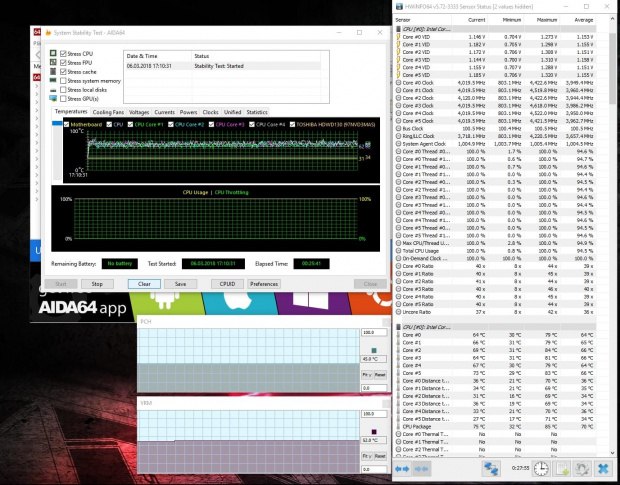Viewport: 620px width, 485px height.
Task: Uncheck the Stress CPU checkbox
Action: tap(63, 53)
